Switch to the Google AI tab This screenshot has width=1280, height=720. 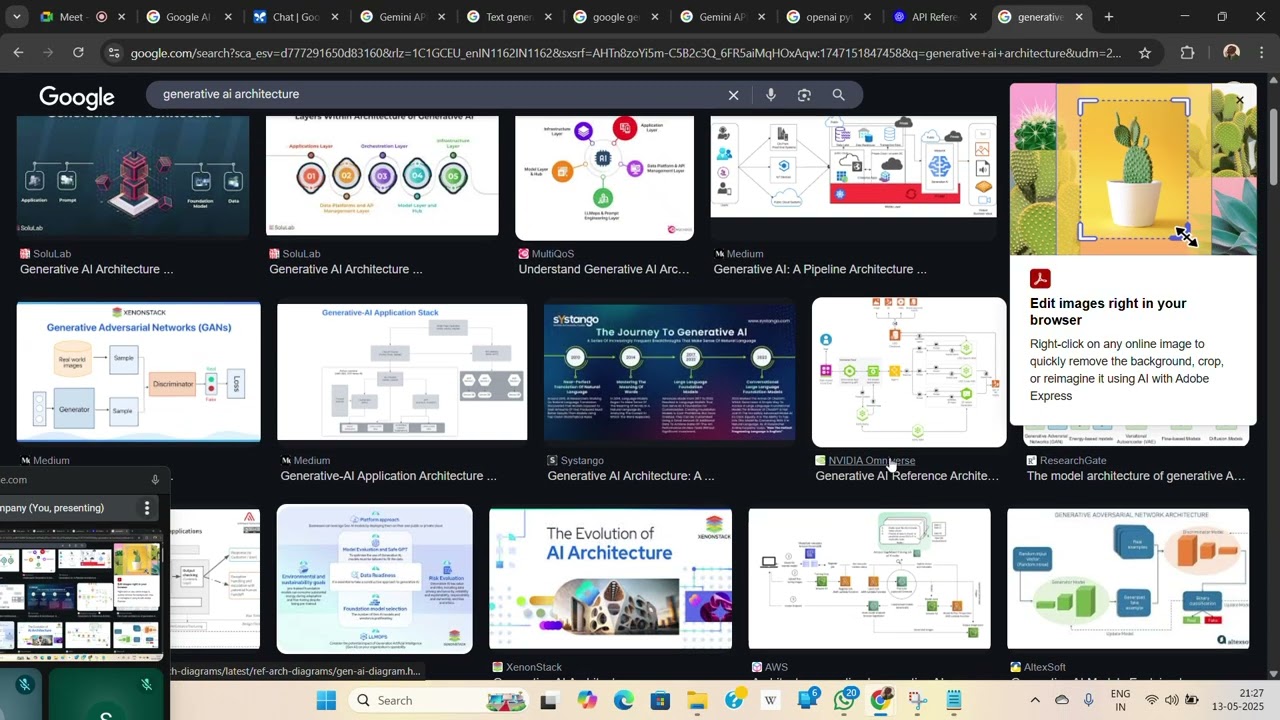coord(188,17)
